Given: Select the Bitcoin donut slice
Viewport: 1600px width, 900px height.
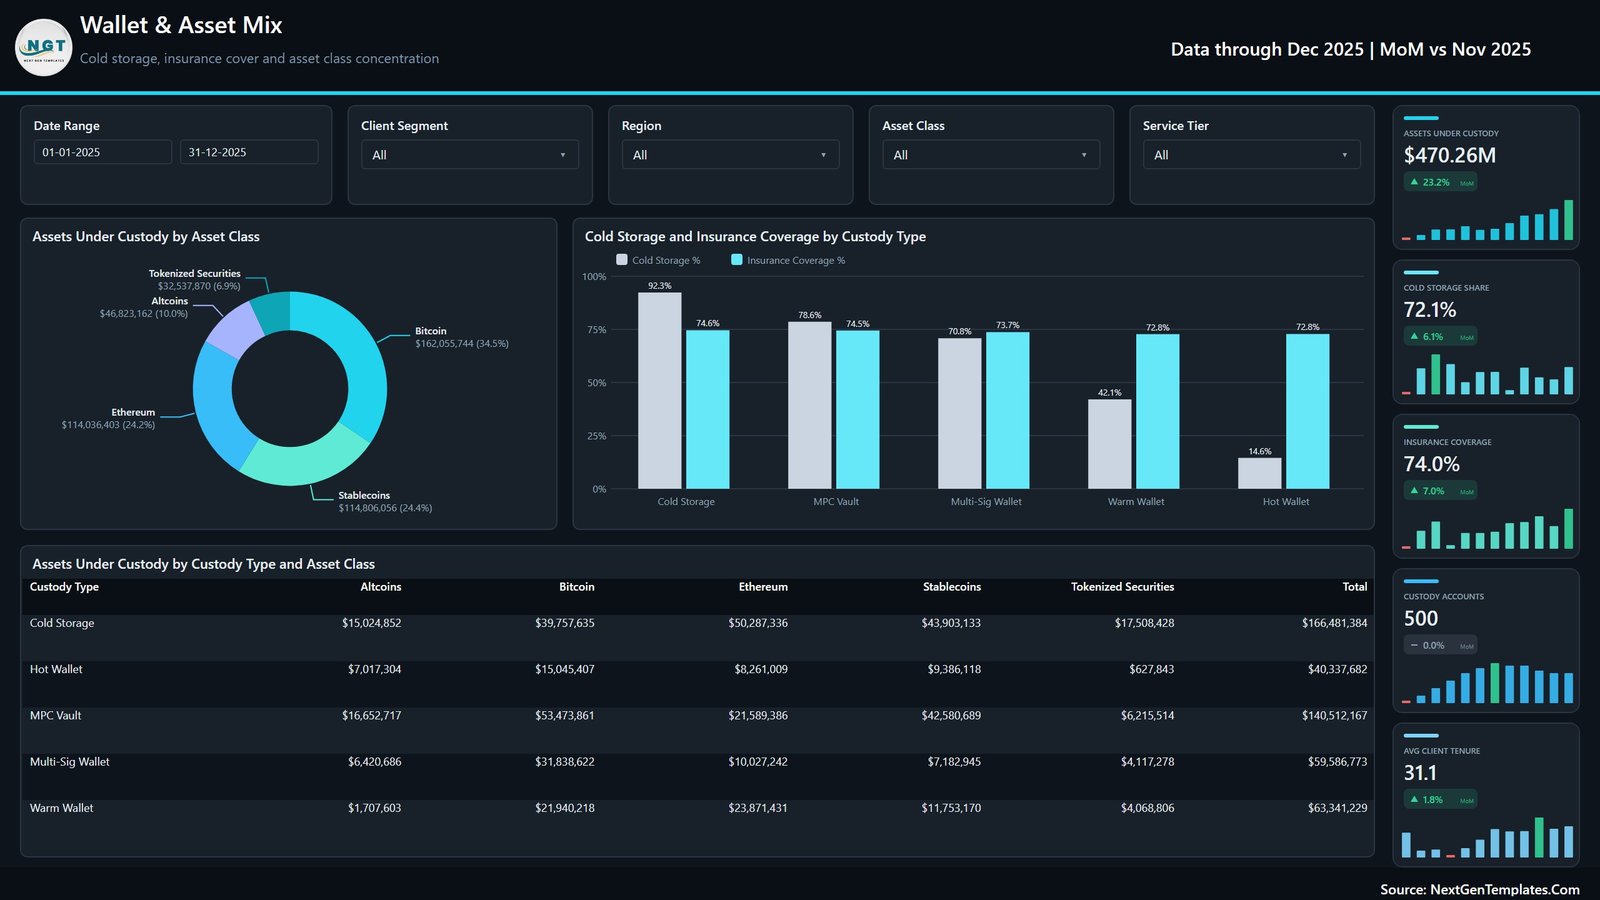Looking at the screenshot, I should pos(358,360).
